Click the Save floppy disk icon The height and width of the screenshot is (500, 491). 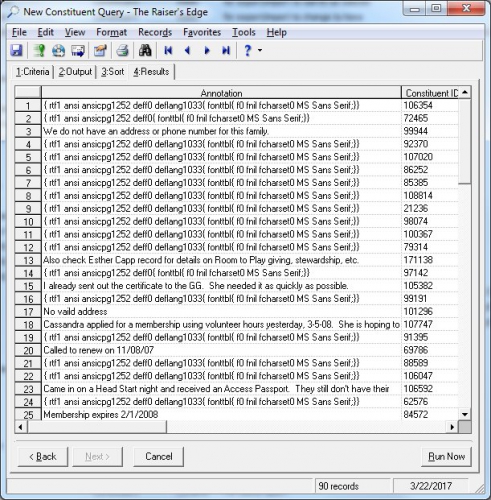click(16, 51)
